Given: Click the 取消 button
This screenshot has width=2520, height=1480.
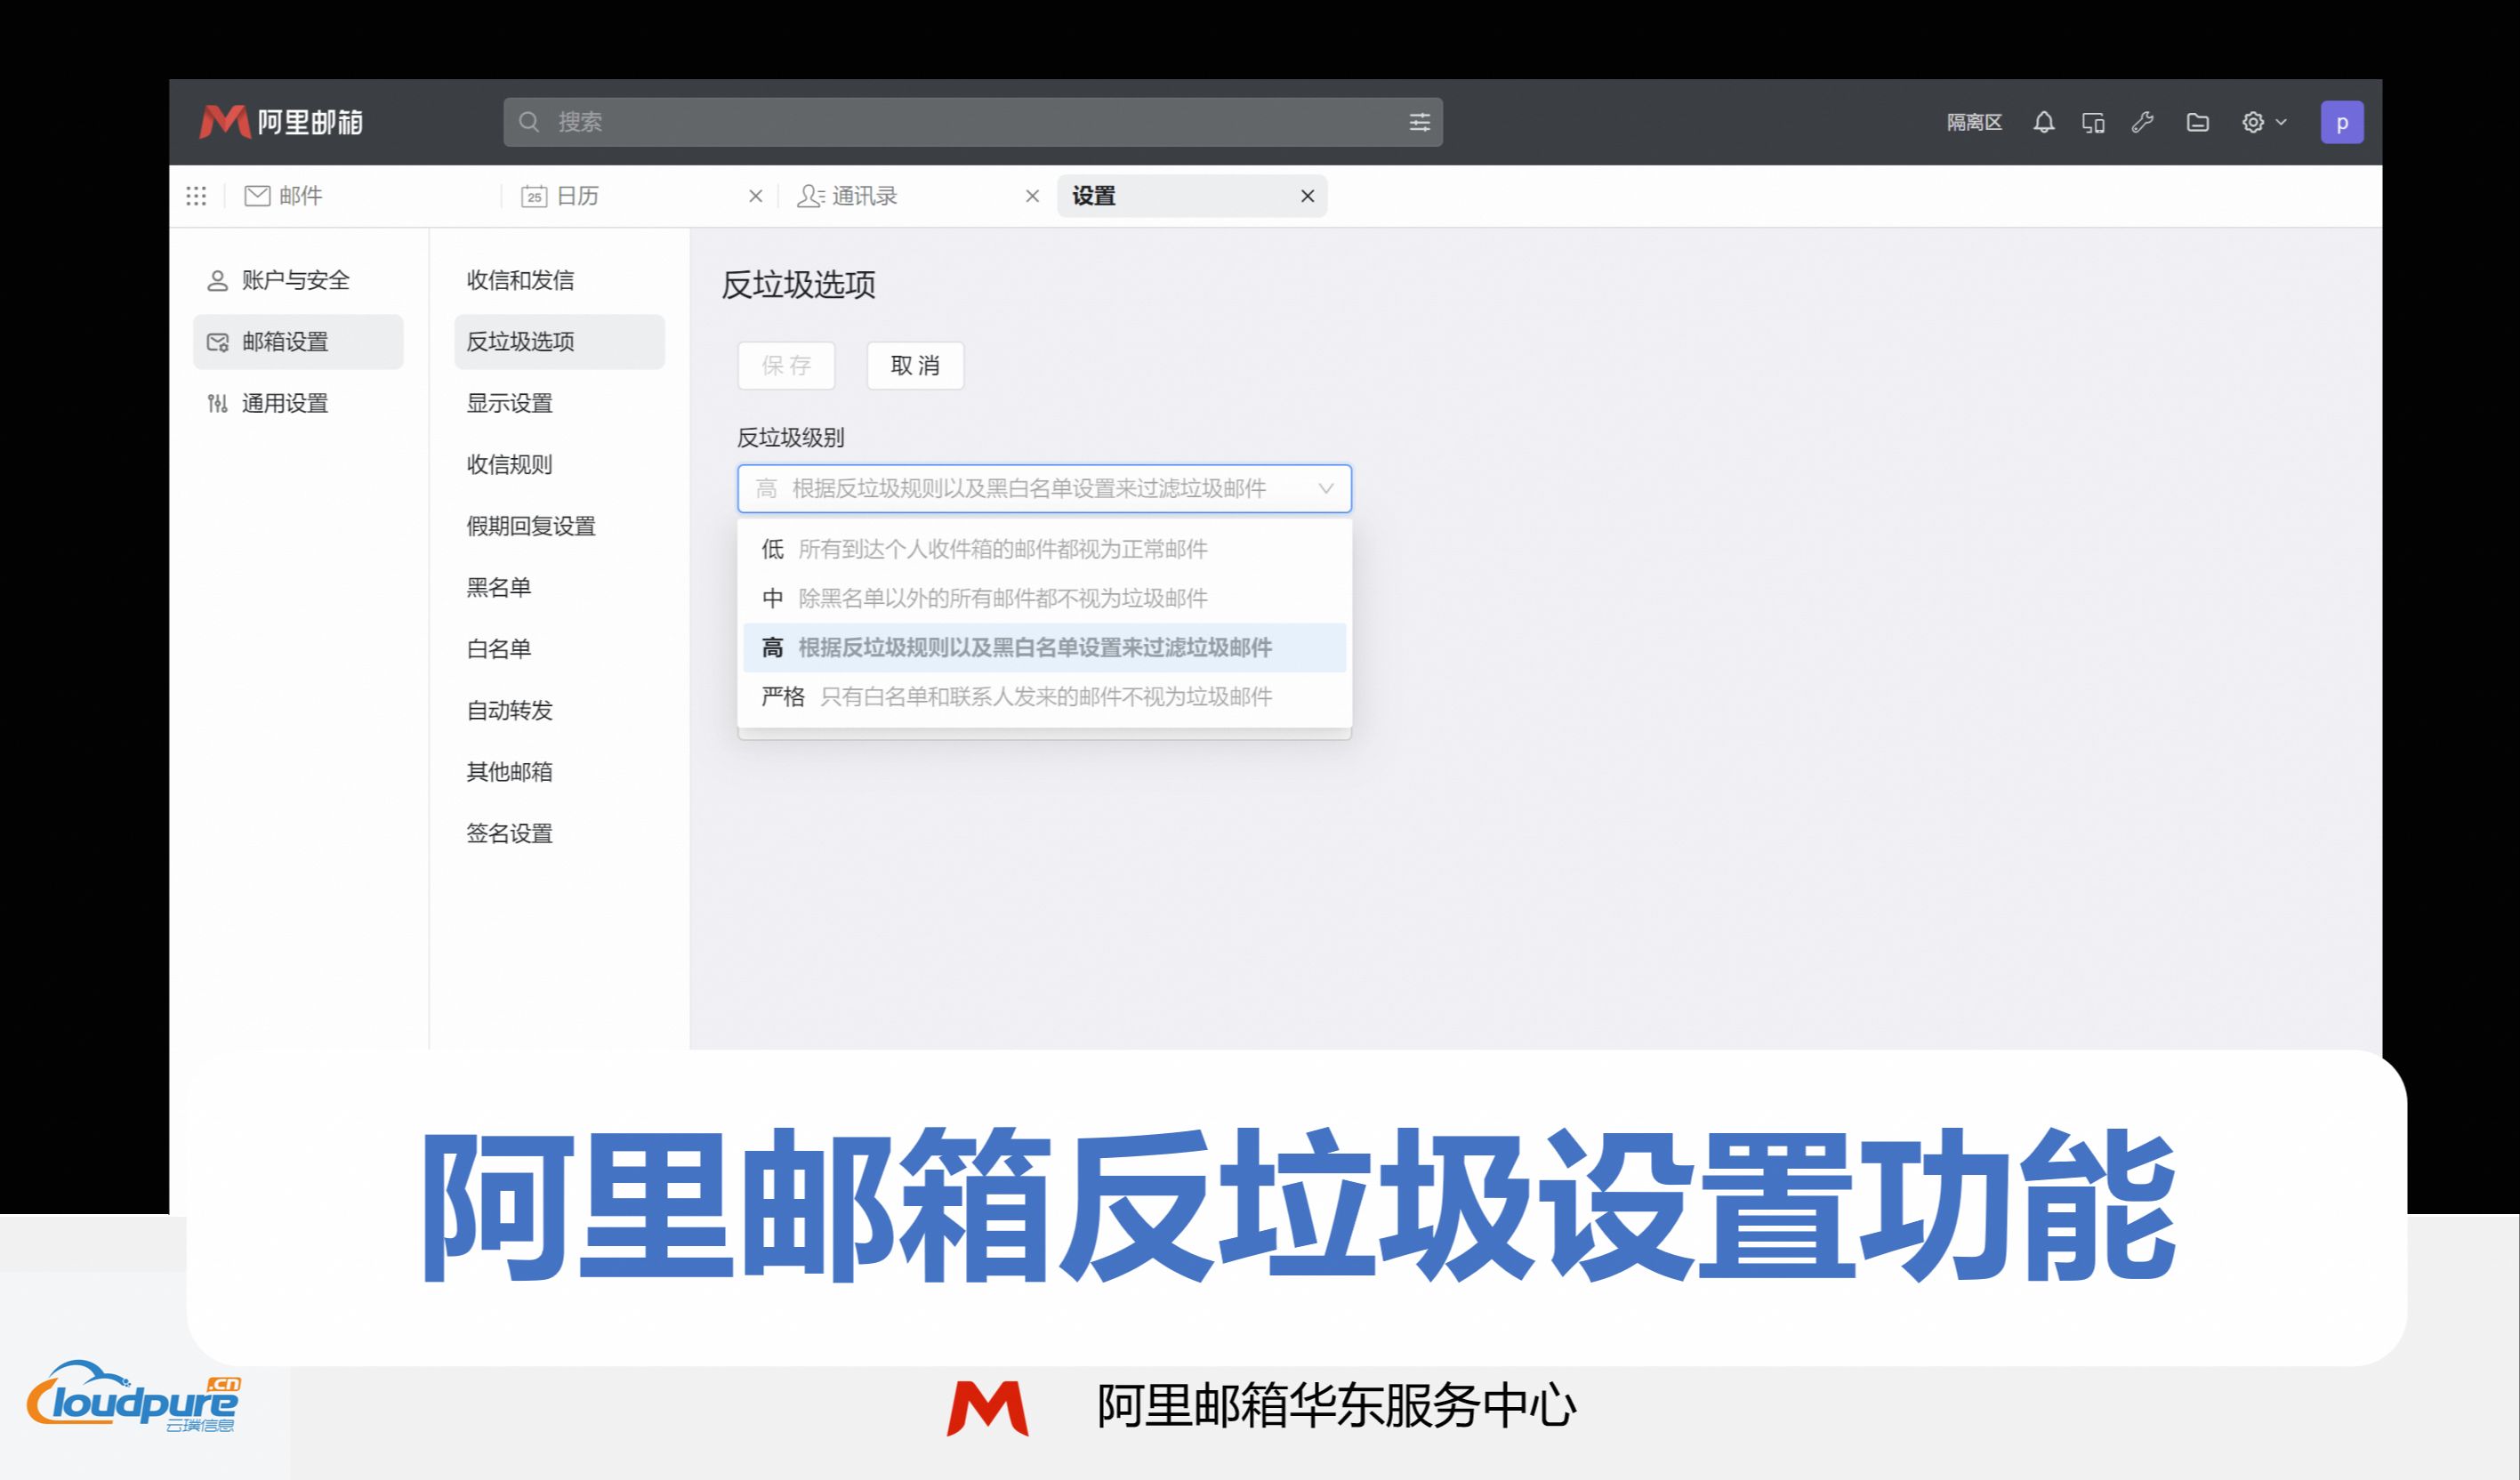Looking at the screenshot, I should pos(915,366).
